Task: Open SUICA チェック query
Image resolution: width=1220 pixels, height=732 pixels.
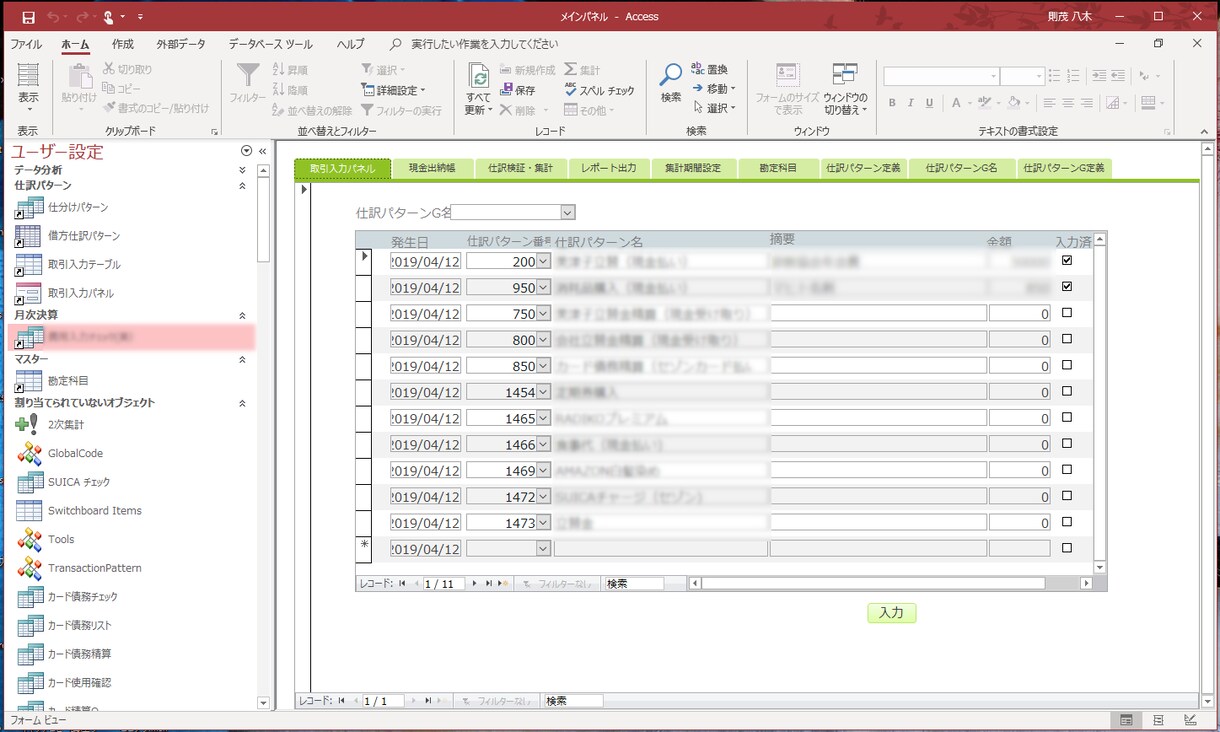Action: tap(64, 482)
